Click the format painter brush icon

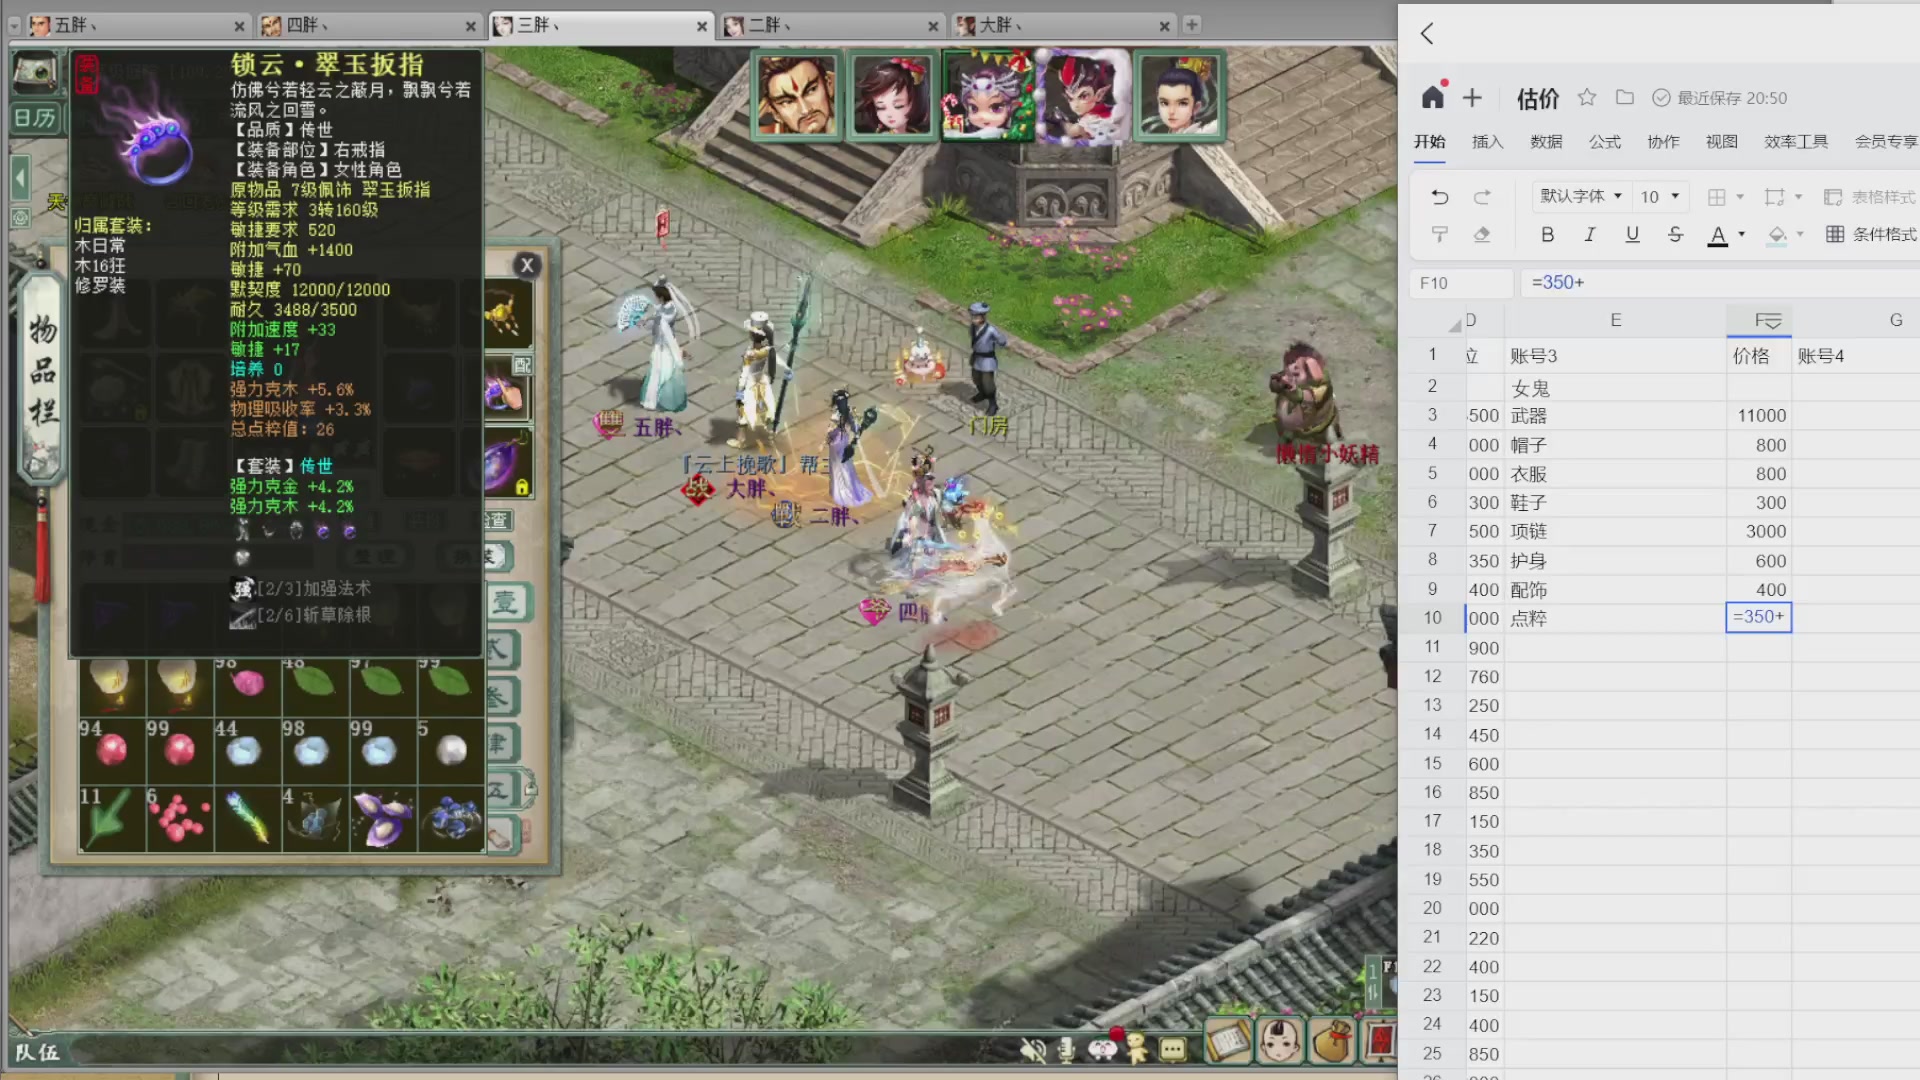point(1440,234)
